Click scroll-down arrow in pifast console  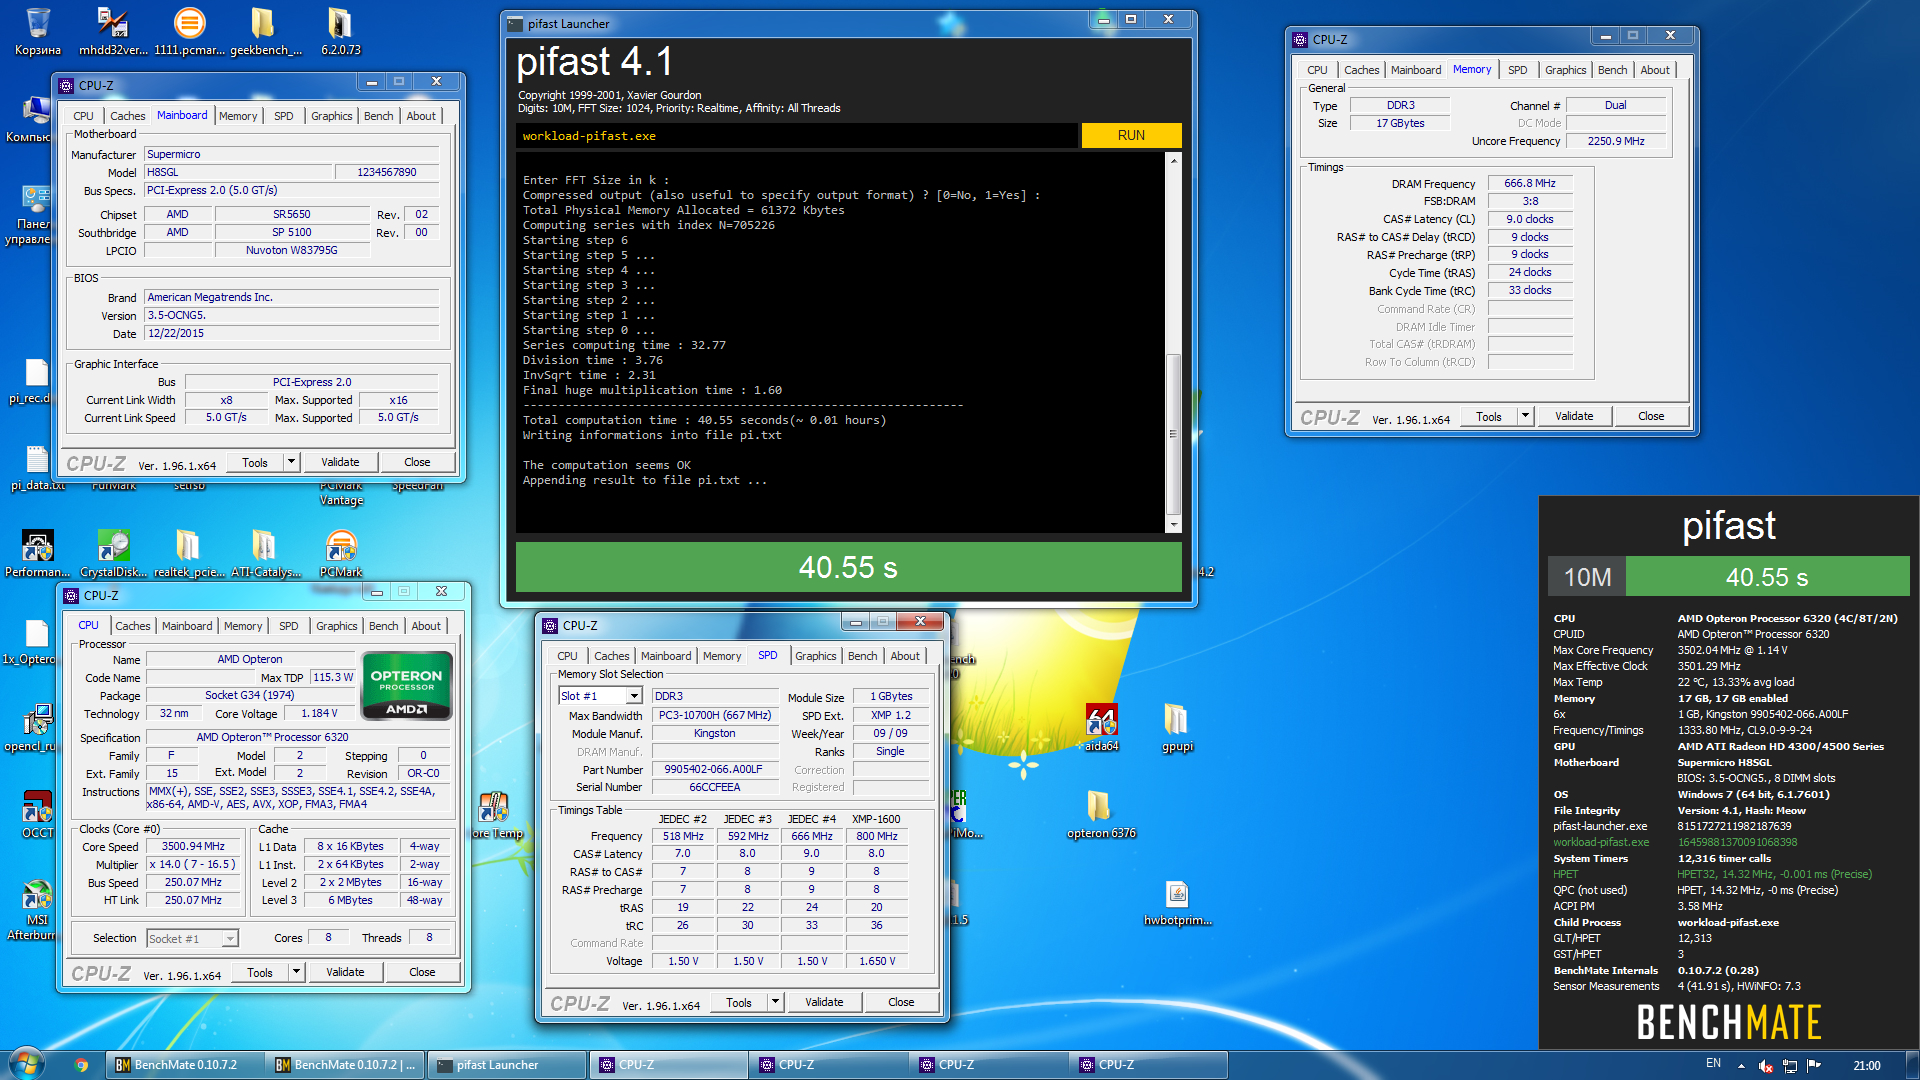click(x=1174, y=525)
